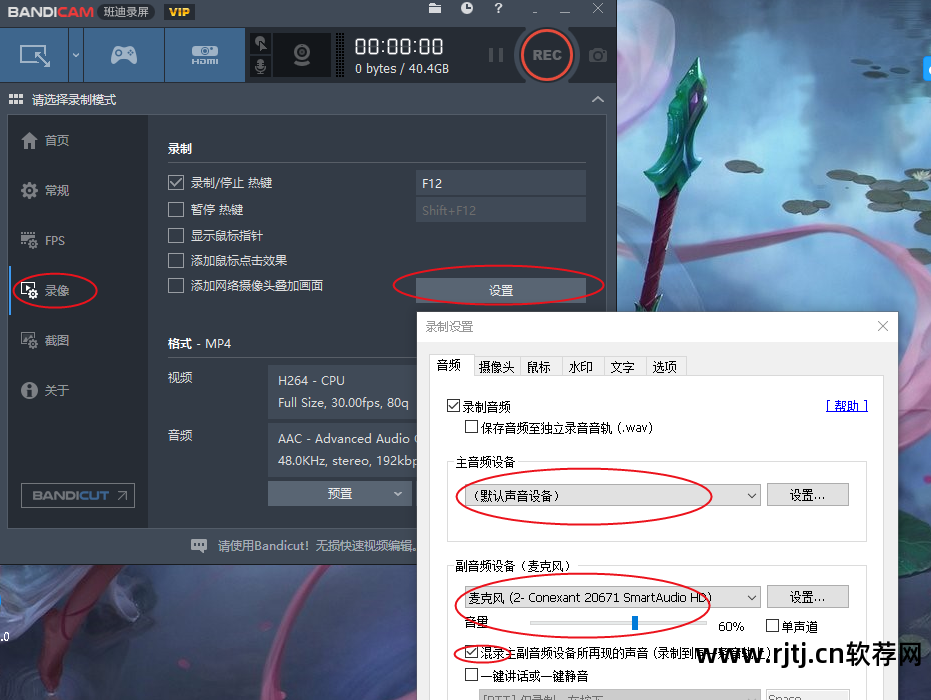Screen dimensions: 931x700
Task: Collapse the recording mode selection panel
Action: (x=598, y=99)
